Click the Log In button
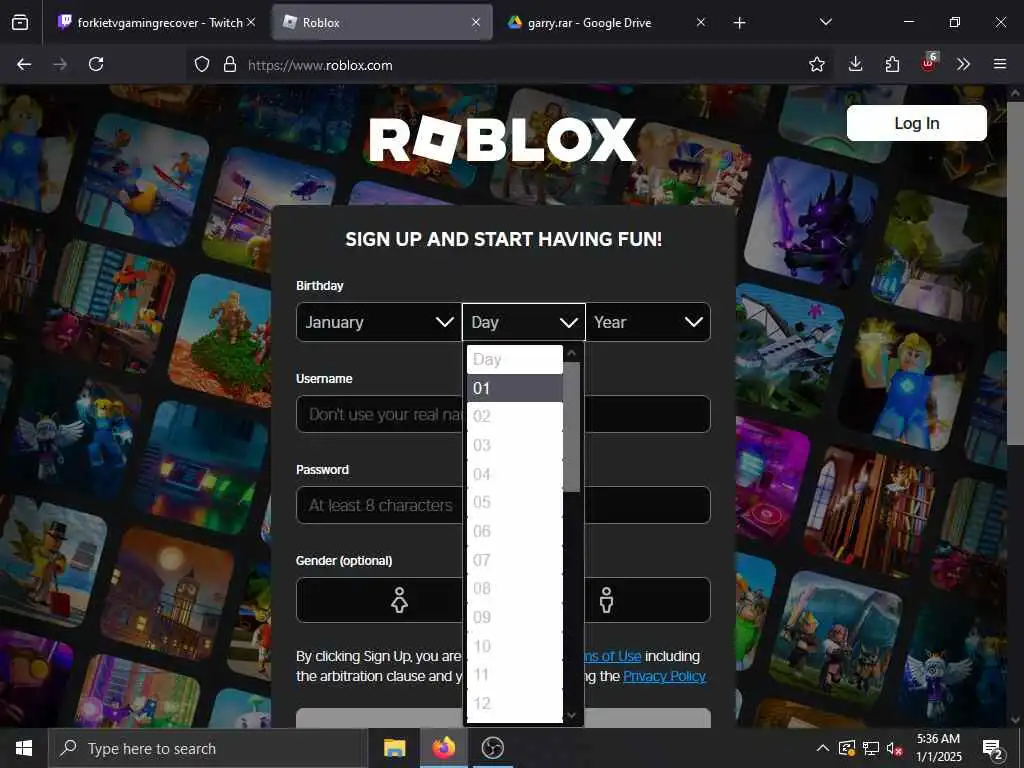 [916, 123]
